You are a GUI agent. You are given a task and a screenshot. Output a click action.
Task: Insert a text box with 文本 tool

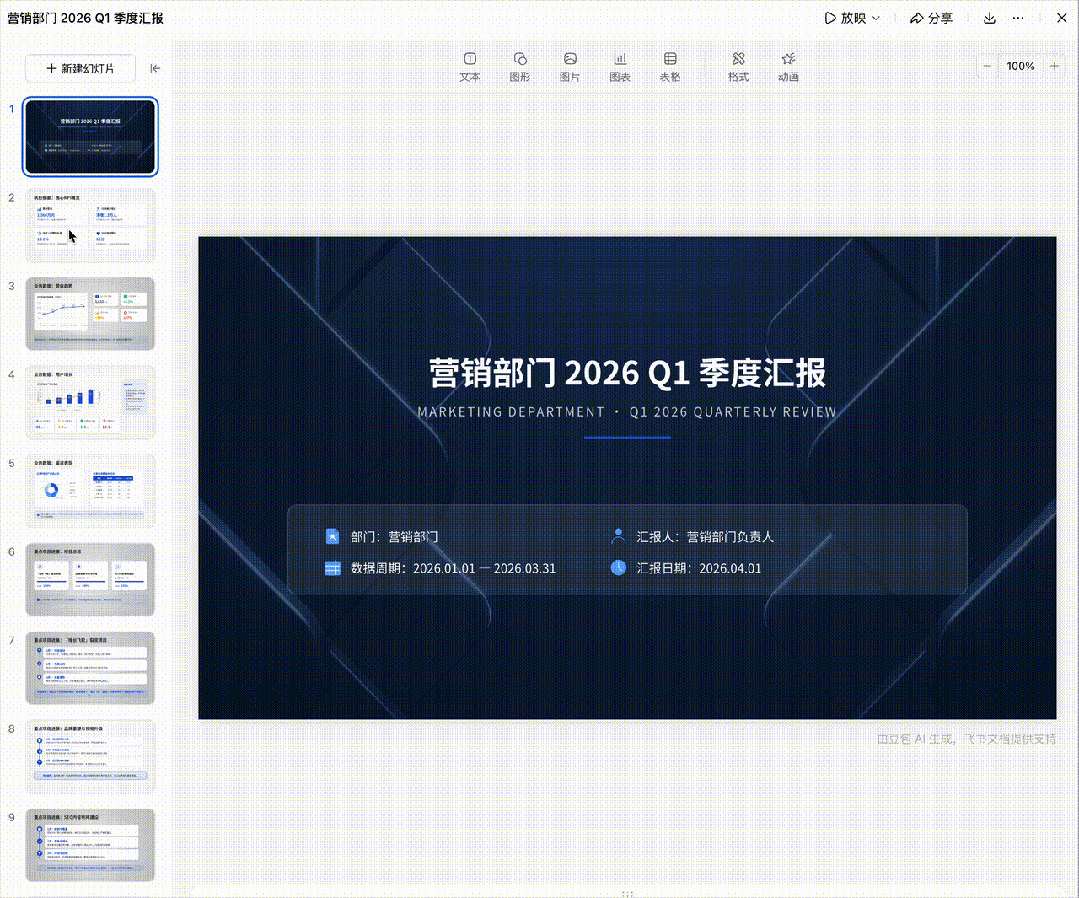click(x=469, y=66)
